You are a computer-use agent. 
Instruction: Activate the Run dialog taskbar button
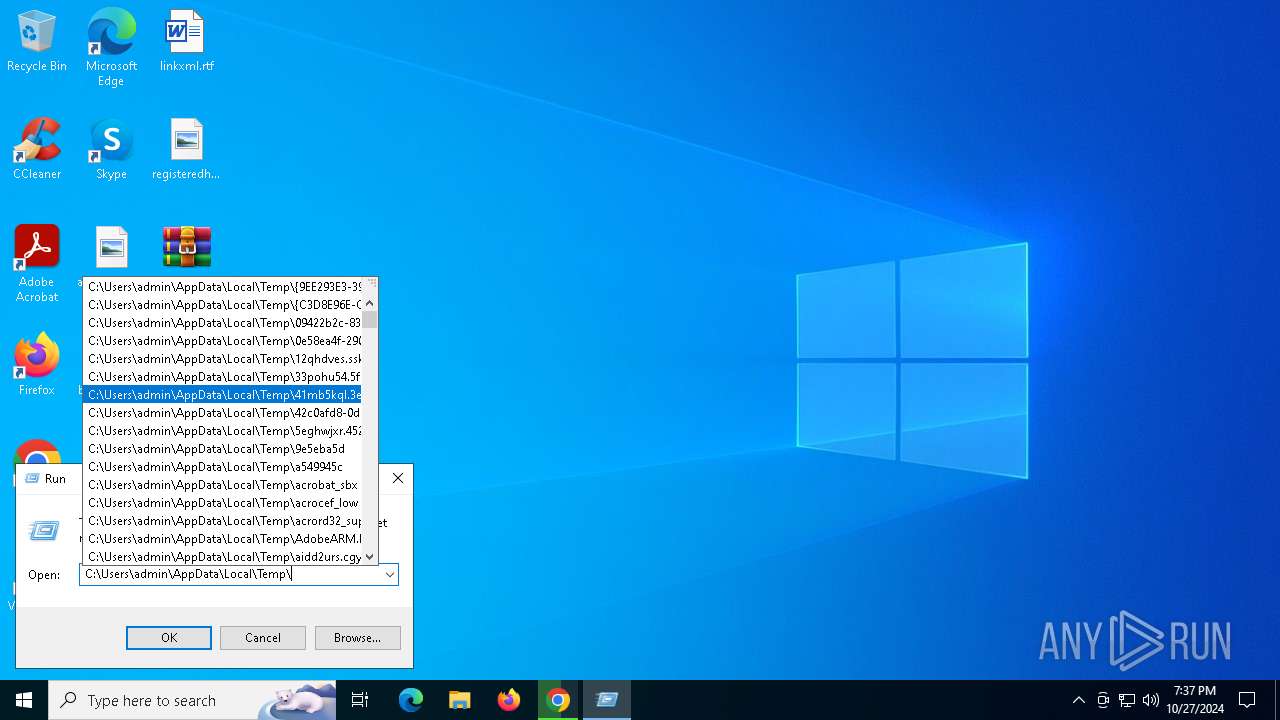(x=607, y=700)
